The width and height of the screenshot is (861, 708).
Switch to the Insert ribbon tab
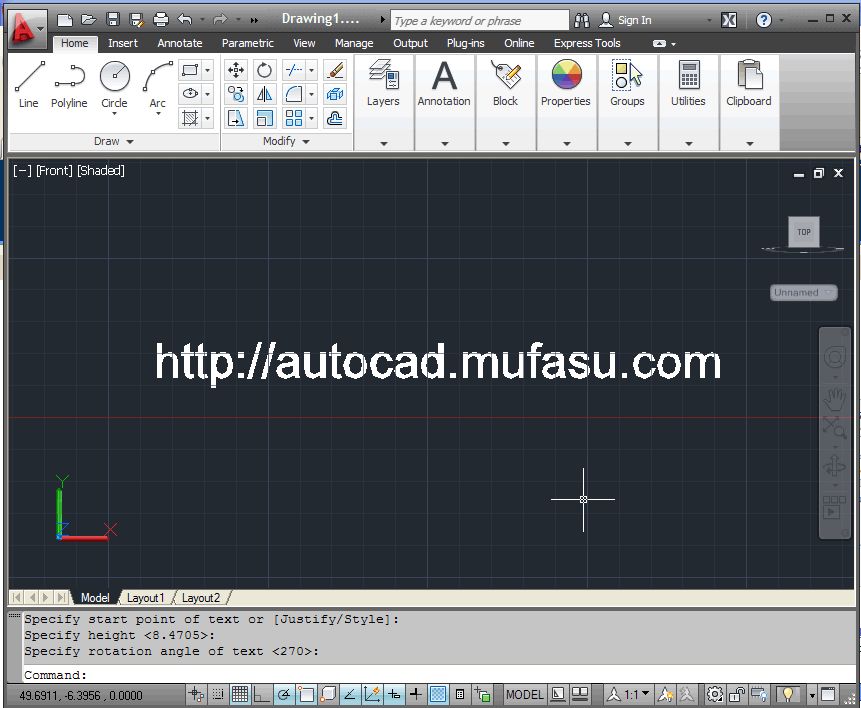pos(122,43)
